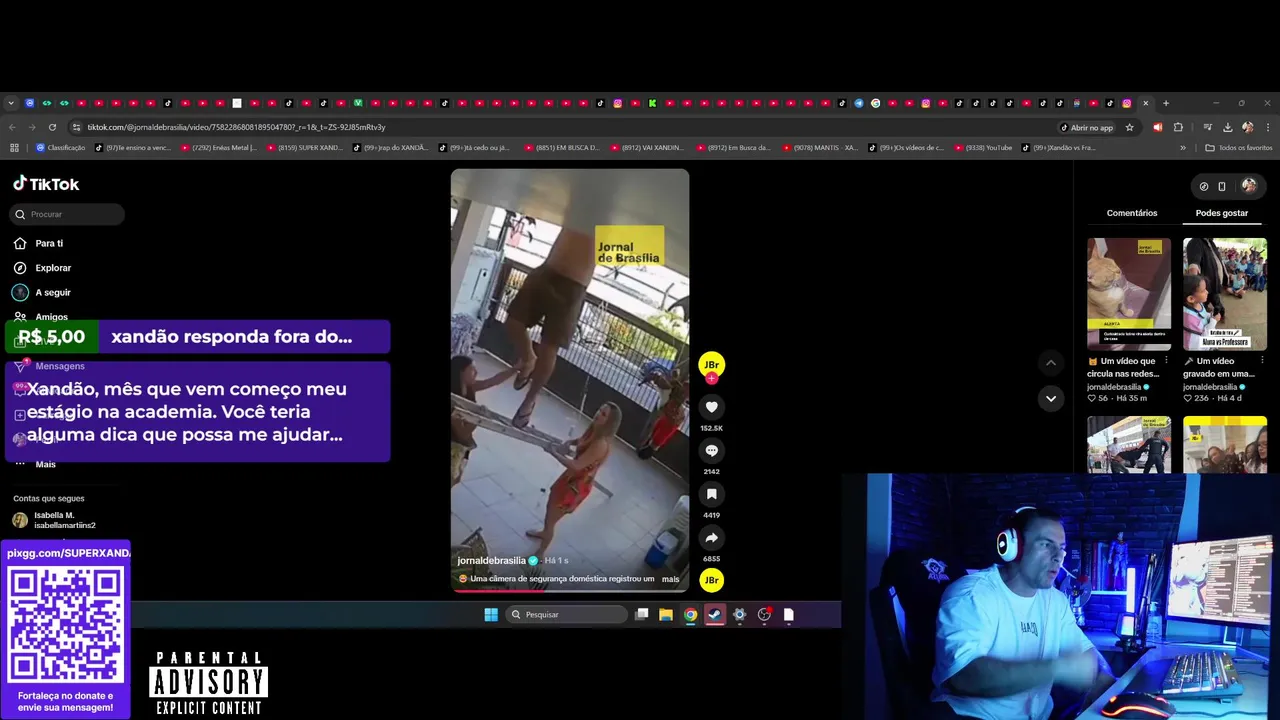Open Chrome downloads icon
1280x720 pixels.
(x=1227, y=127)
